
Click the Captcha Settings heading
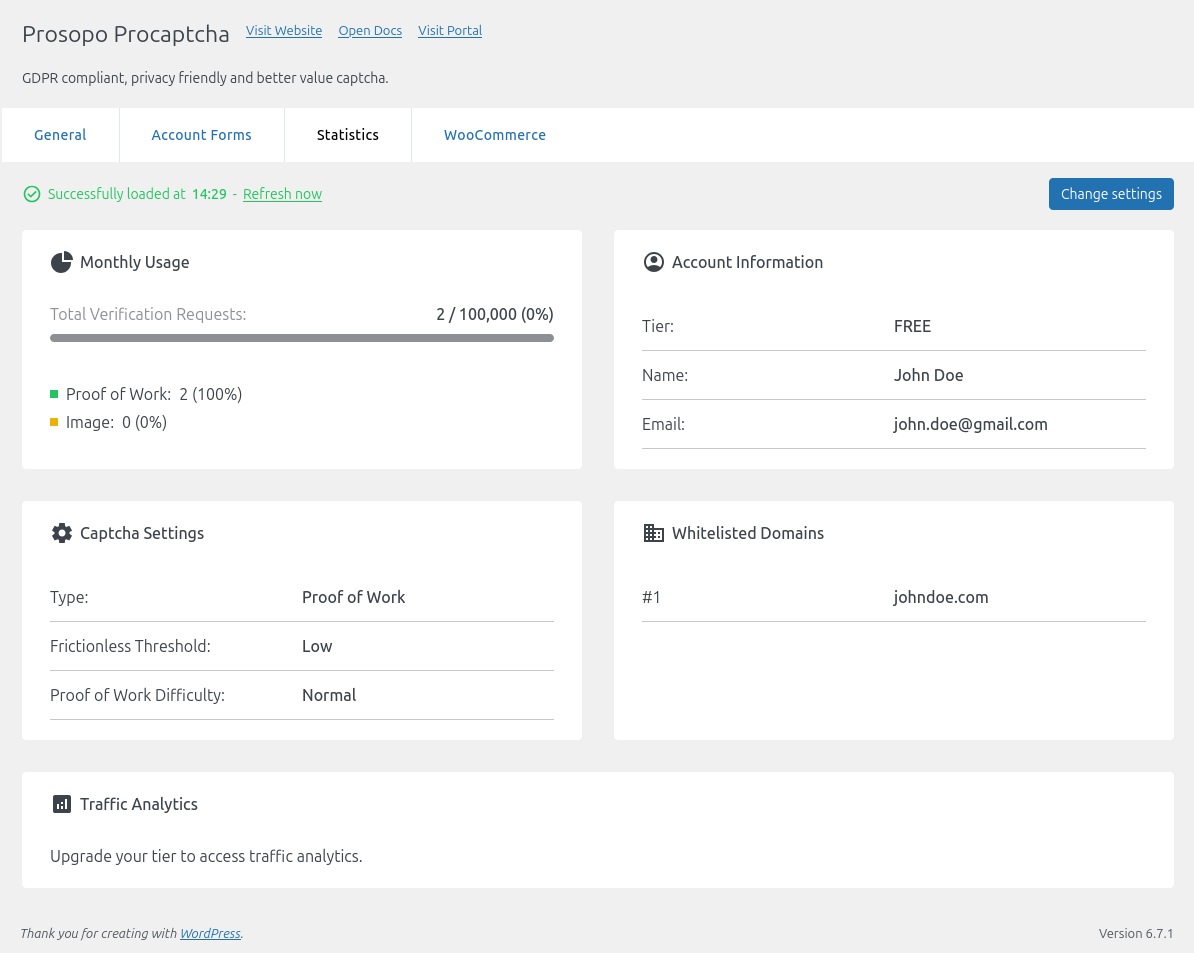tap(142, 533)
